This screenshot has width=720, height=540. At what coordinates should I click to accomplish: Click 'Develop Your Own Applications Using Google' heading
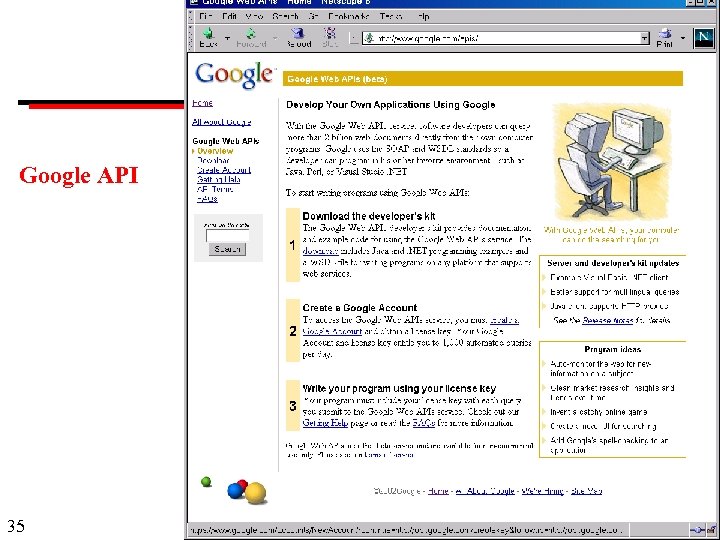(x=390, y=105)
